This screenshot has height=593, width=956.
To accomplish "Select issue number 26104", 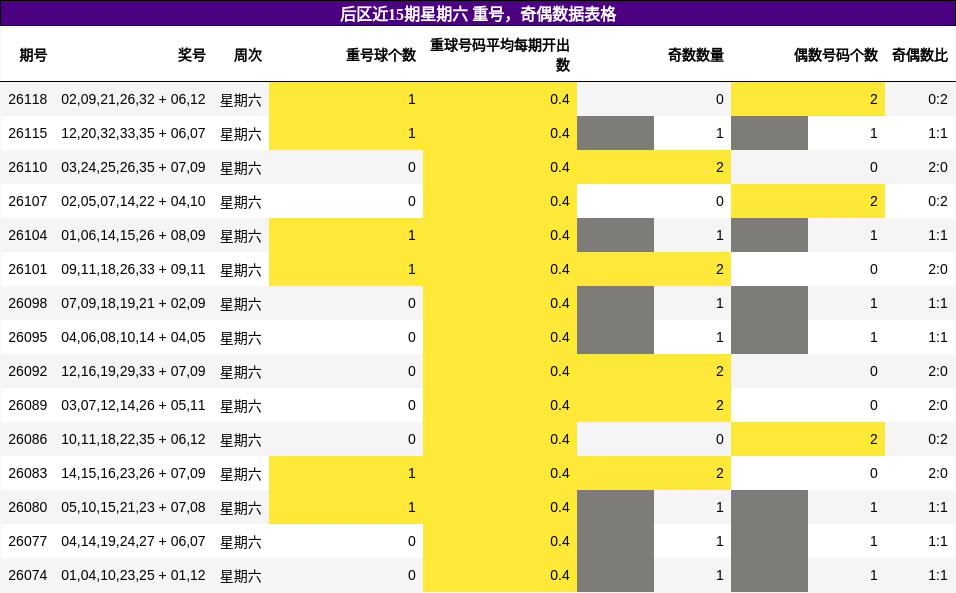I will 27,235.
